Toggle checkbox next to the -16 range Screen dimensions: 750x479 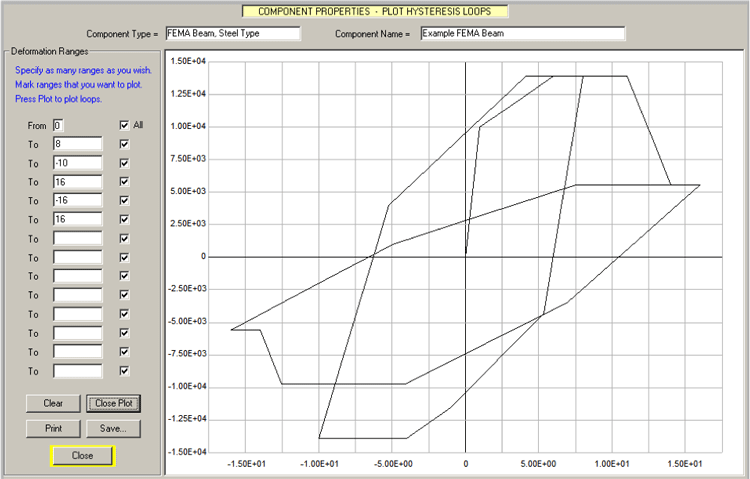click(x=124, y=200)
